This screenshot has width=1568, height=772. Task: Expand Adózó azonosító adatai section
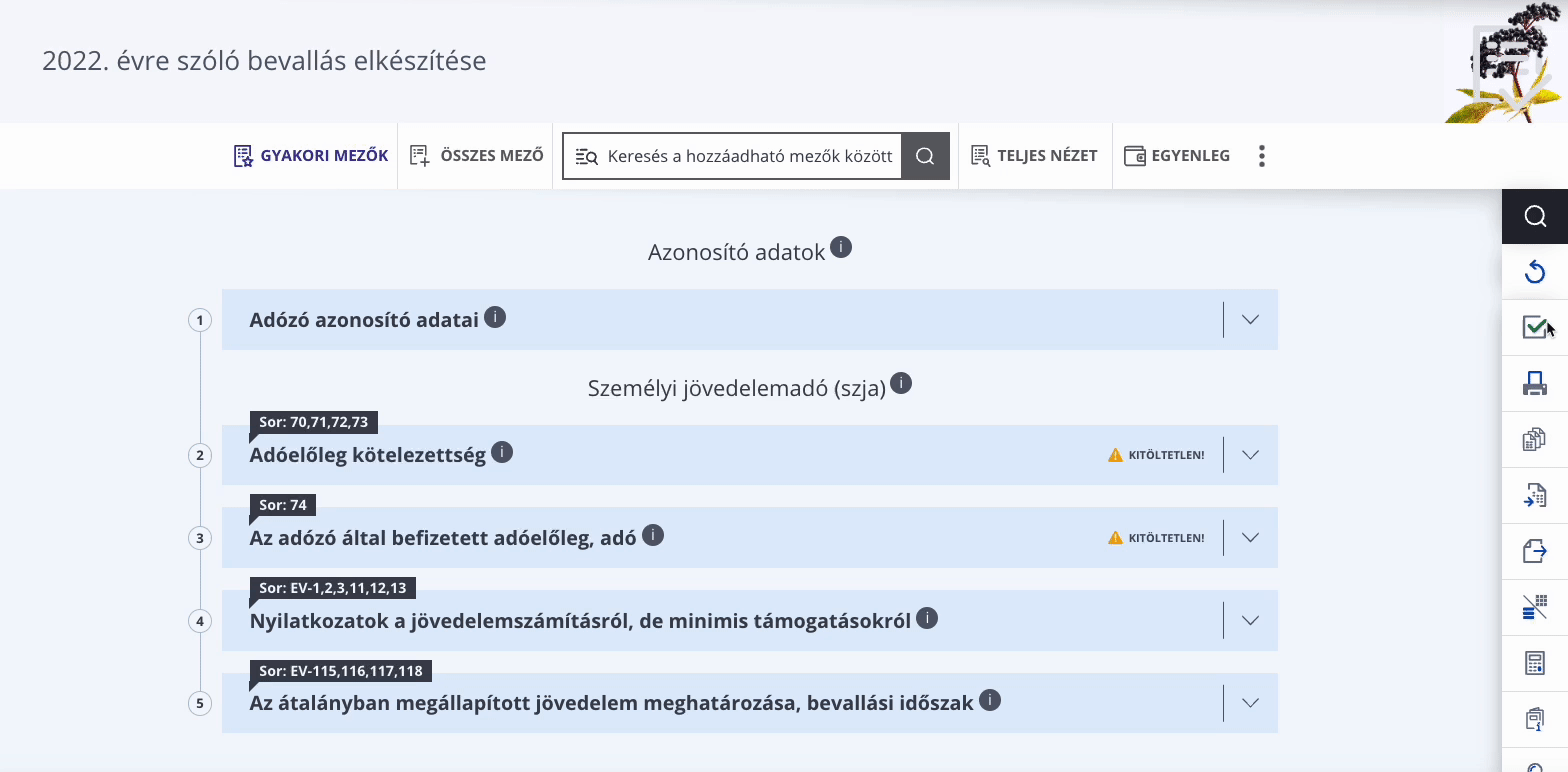coord(1250,320)
